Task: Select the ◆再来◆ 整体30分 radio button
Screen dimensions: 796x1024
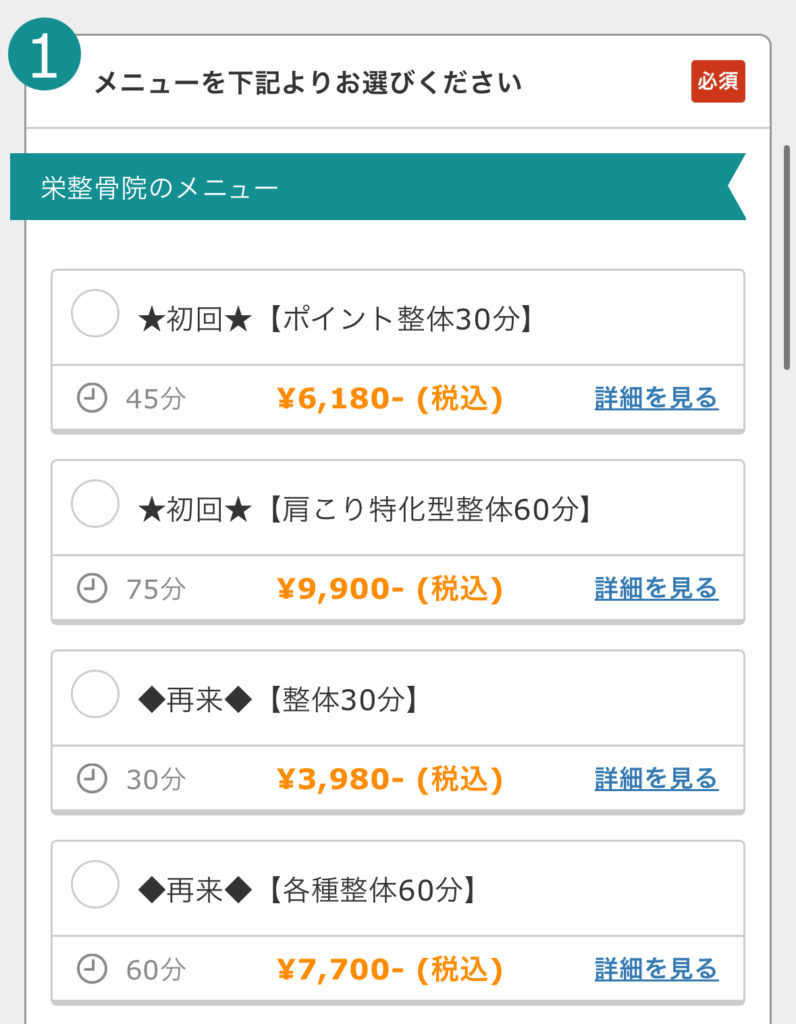Action: (x=95, y=695)
